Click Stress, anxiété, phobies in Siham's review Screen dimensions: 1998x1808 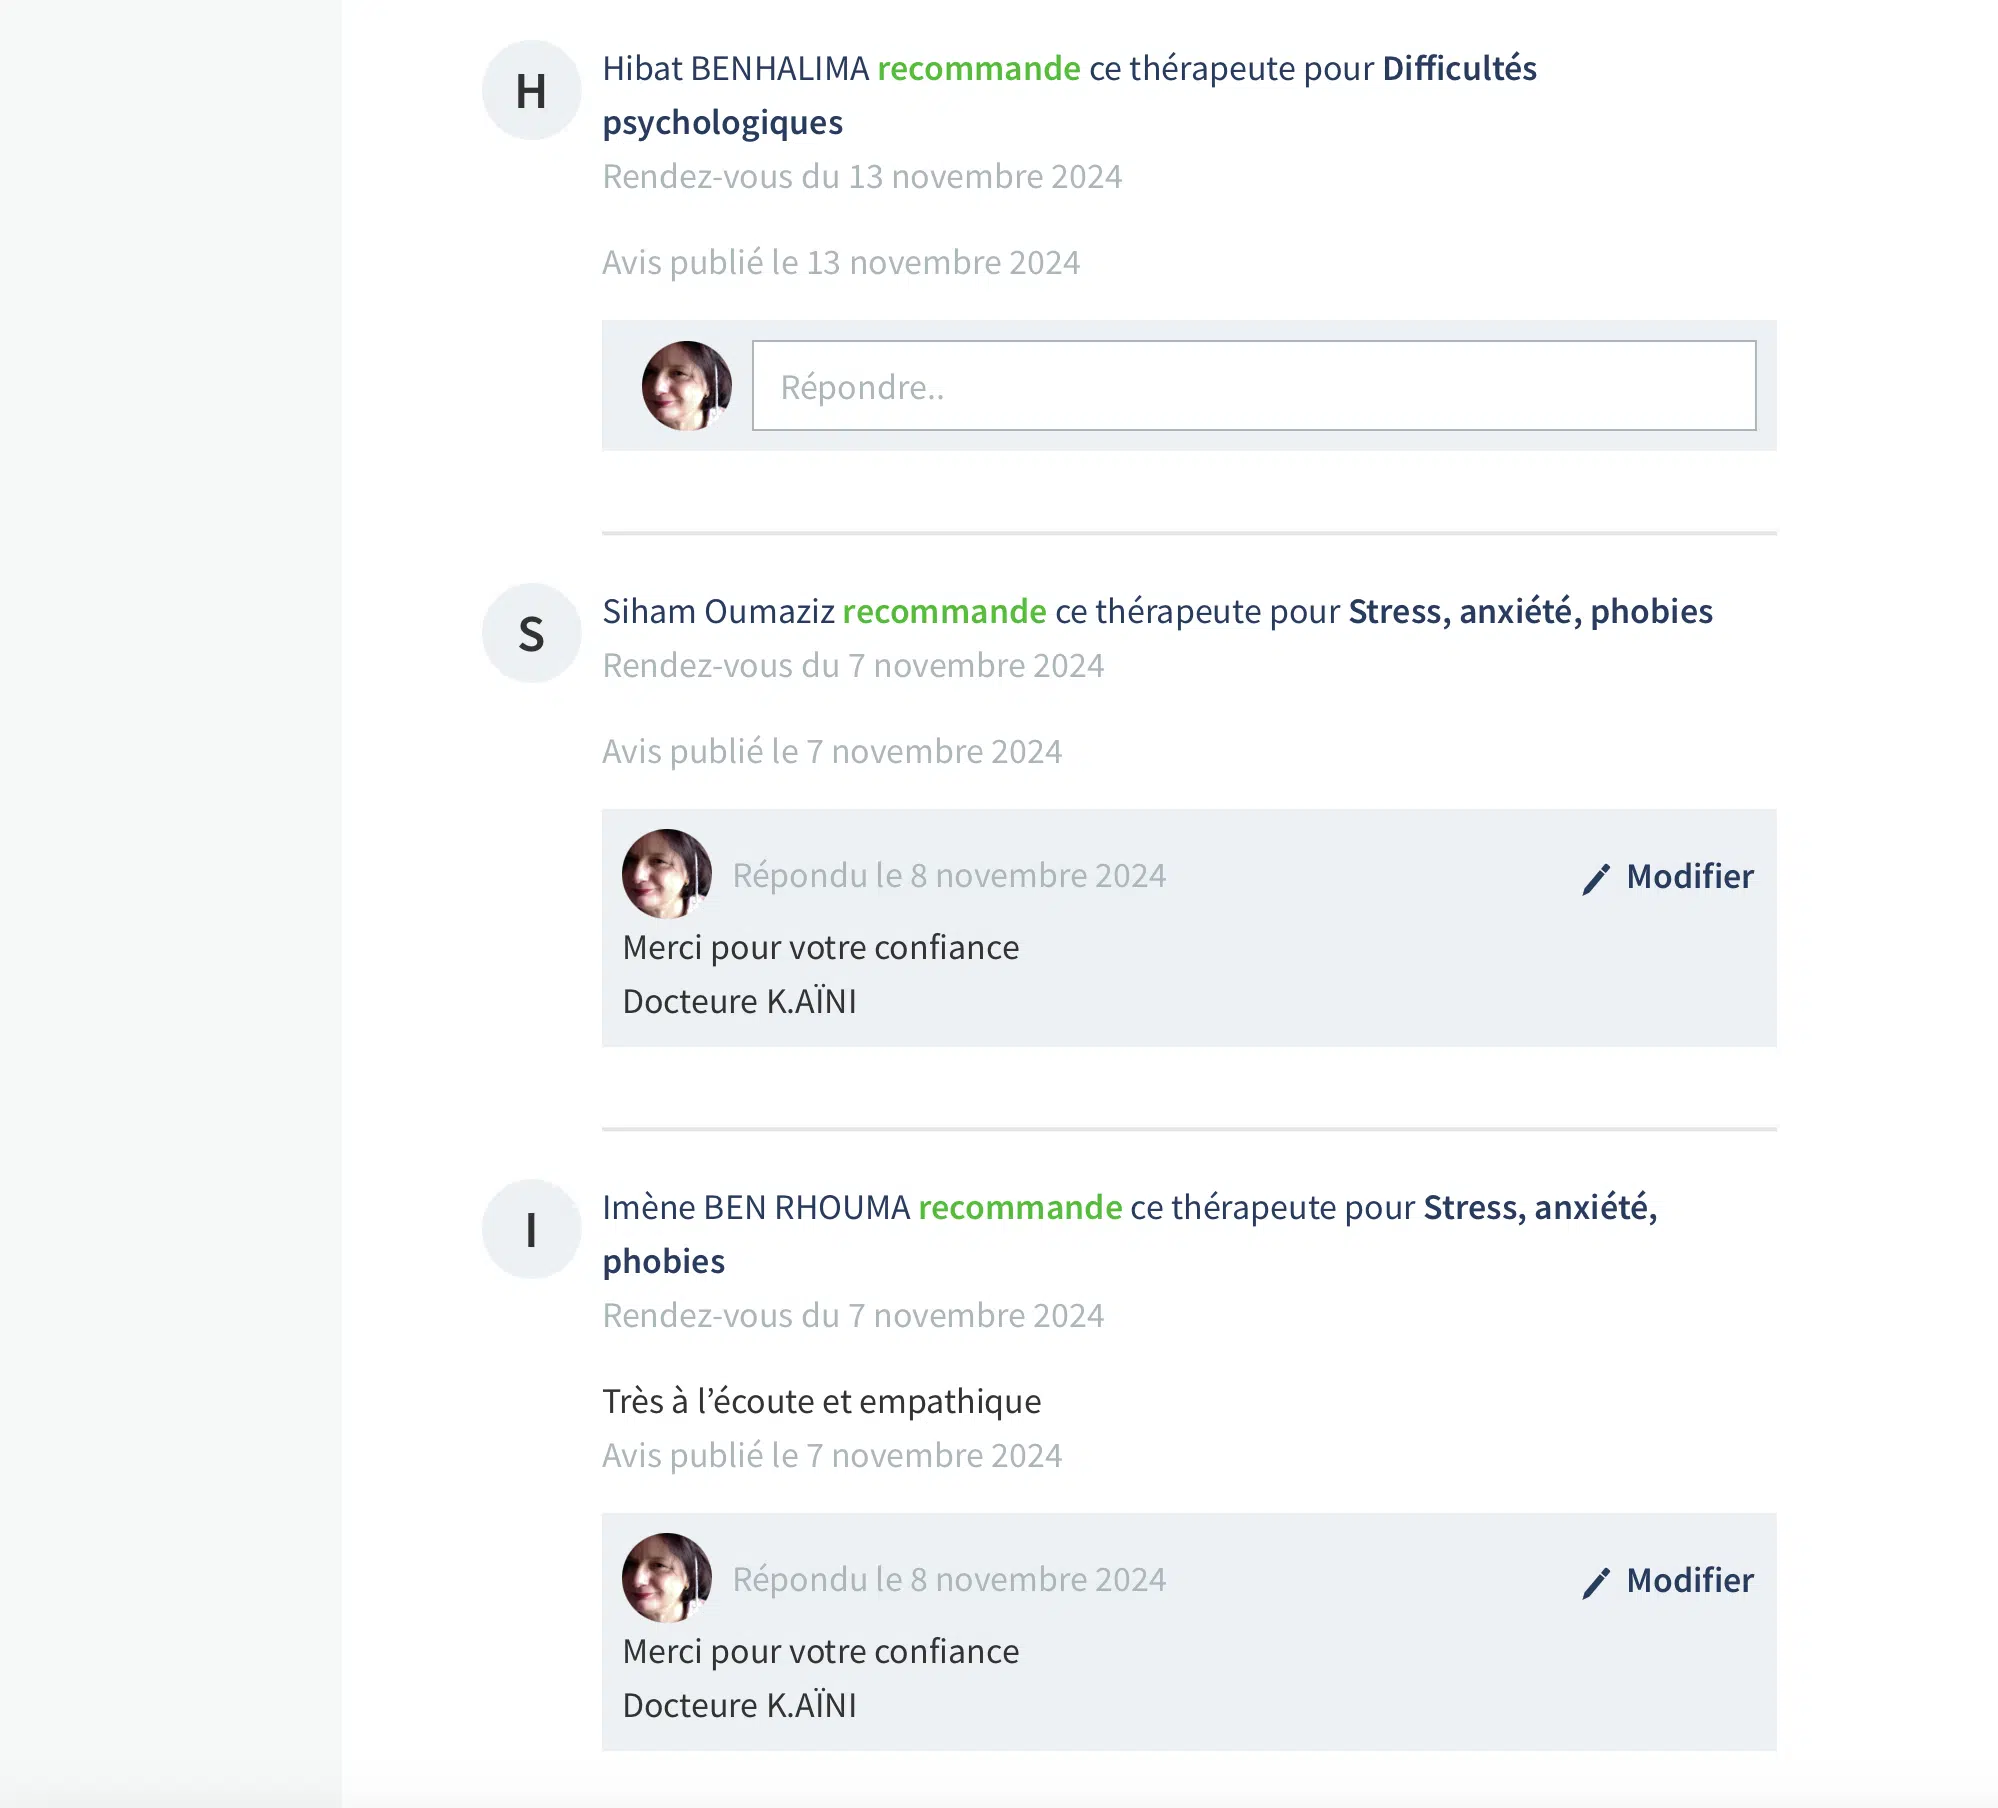click(1529, 612)
